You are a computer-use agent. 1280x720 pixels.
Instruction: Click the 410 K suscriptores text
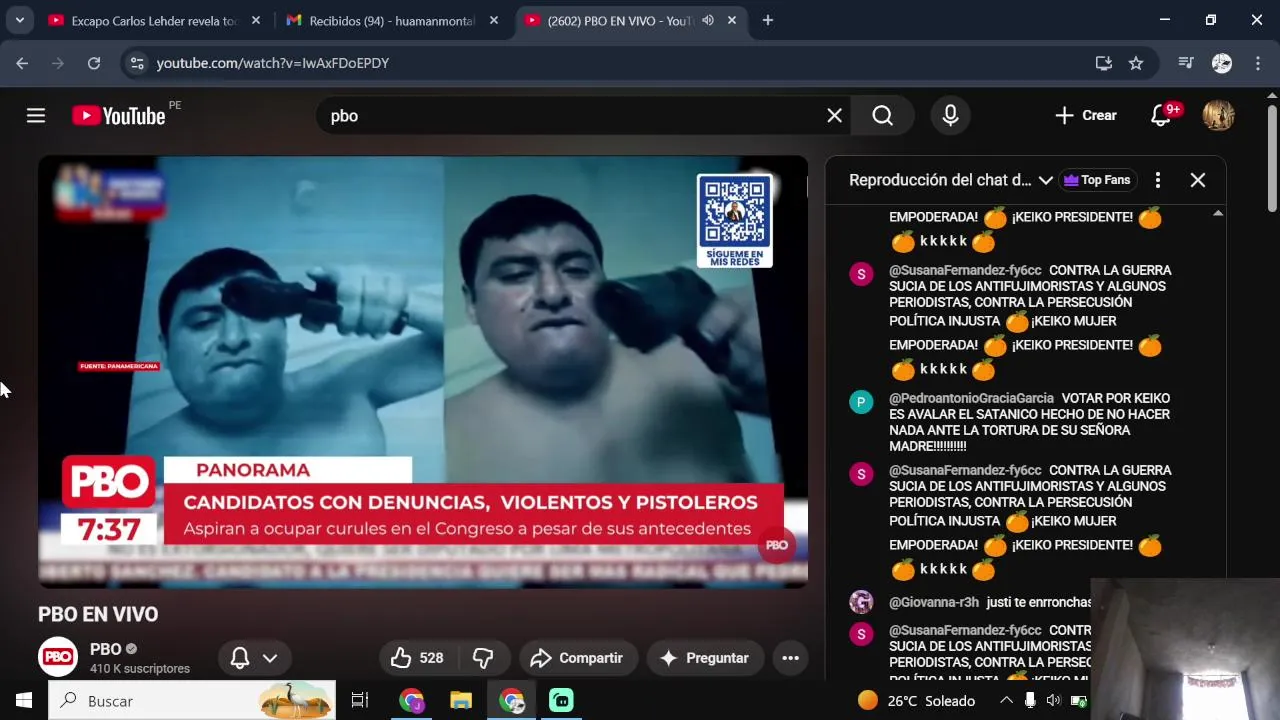click(x=140, y=668)
